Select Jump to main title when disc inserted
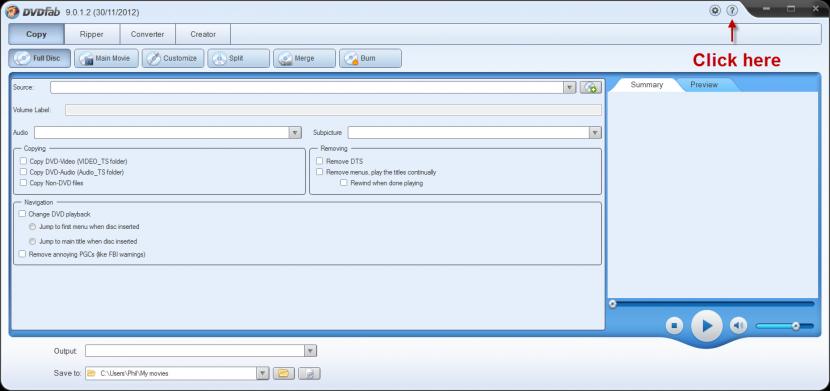 coord(33,241)
